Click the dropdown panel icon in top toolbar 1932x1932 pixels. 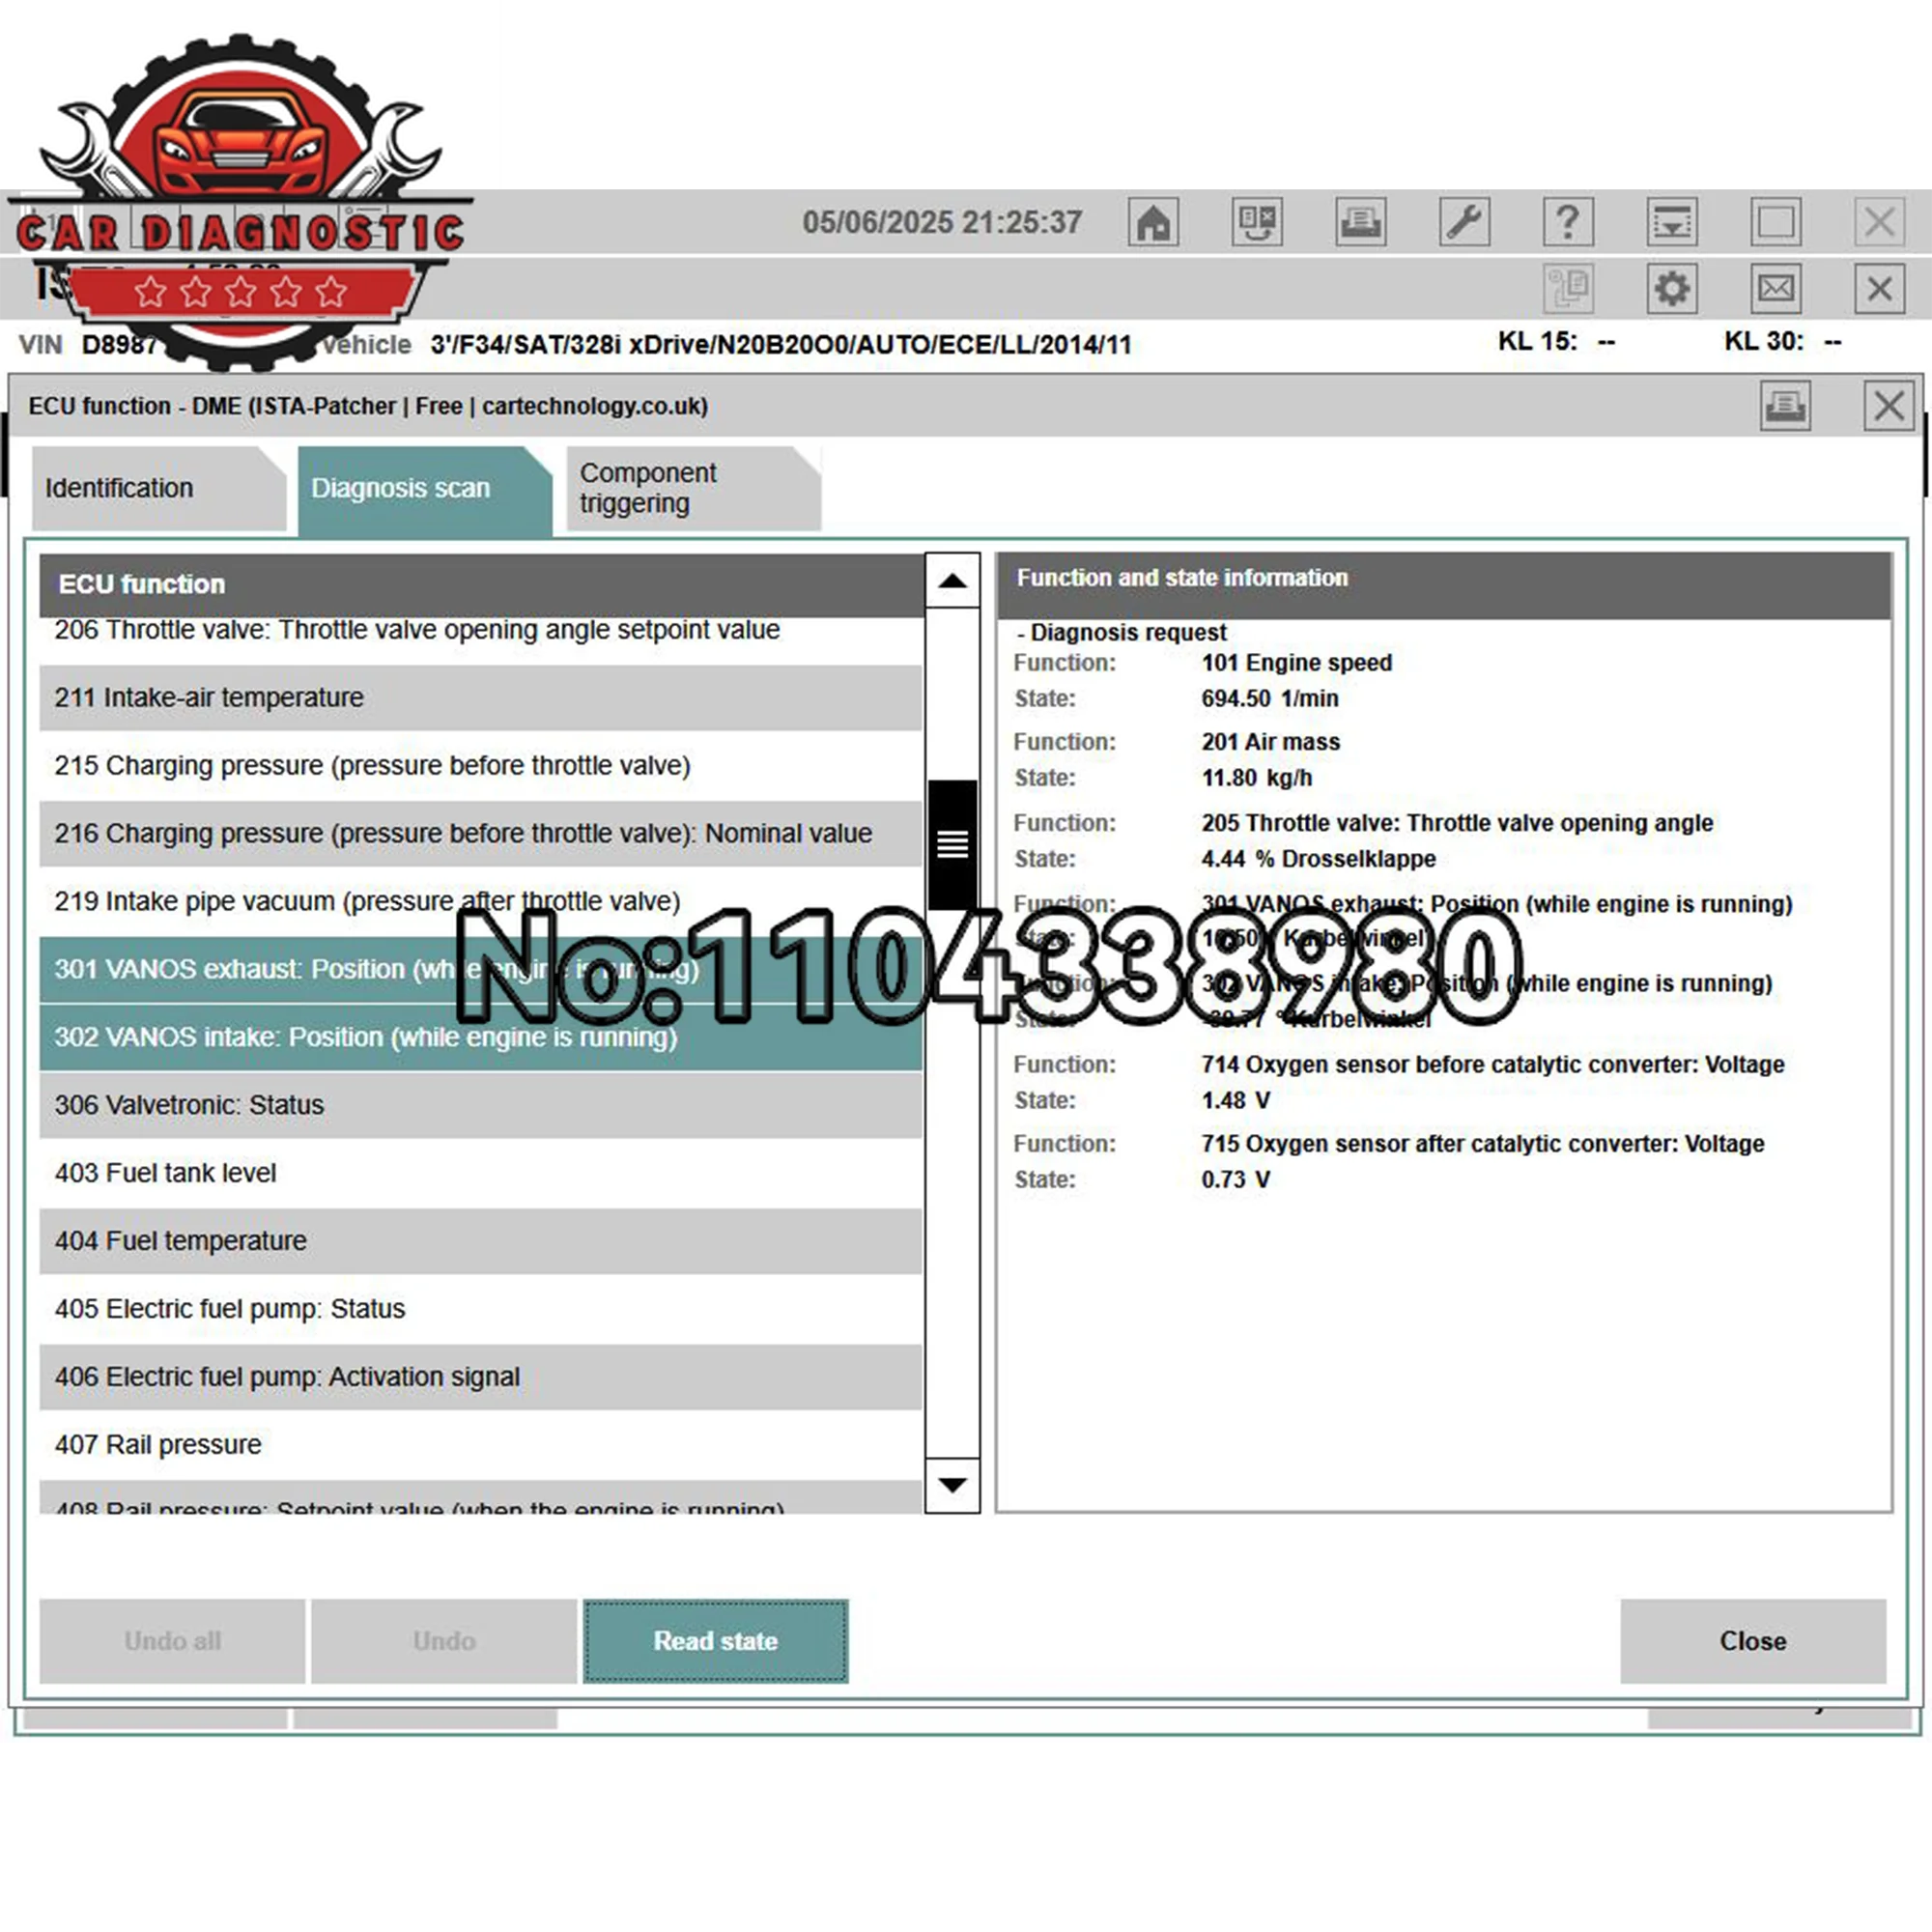tap(1671, 221)
